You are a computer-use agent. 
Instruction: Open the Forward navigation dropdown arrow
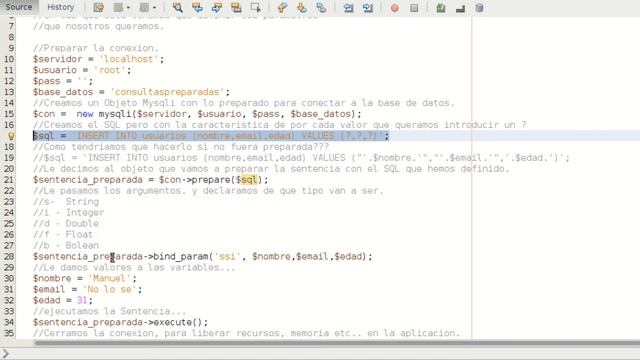[154, 7]
